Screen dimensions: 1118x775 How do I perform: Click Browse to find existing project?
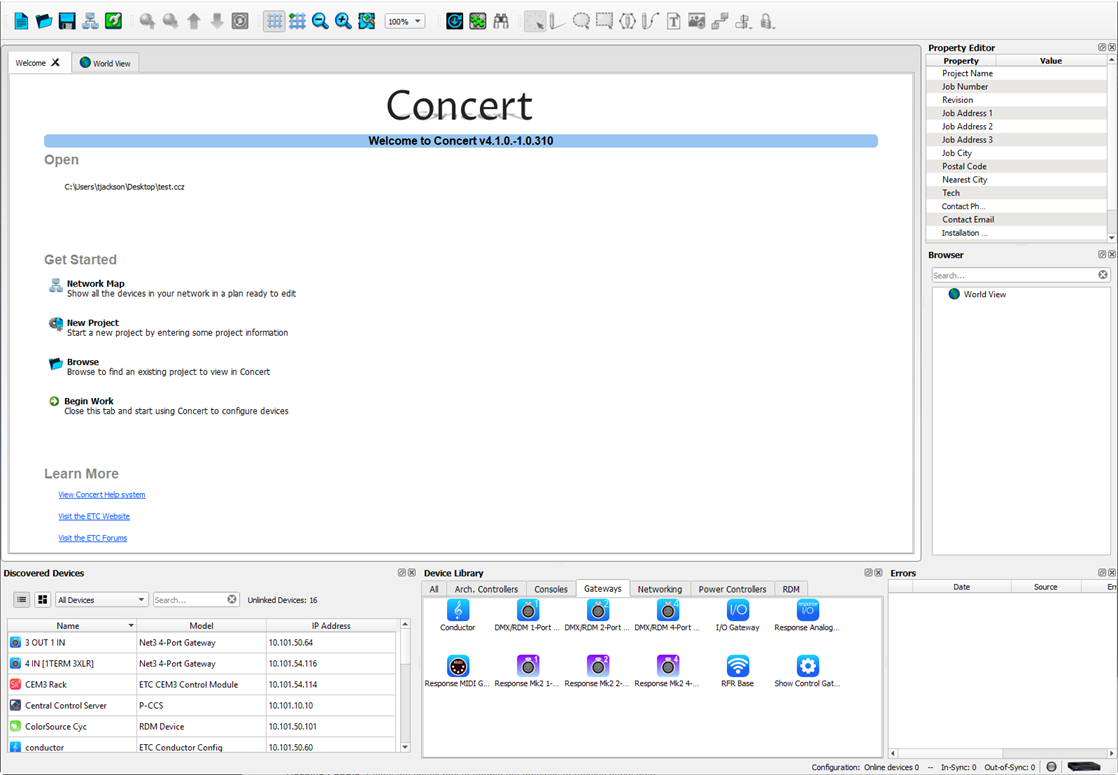pos(83,361)
